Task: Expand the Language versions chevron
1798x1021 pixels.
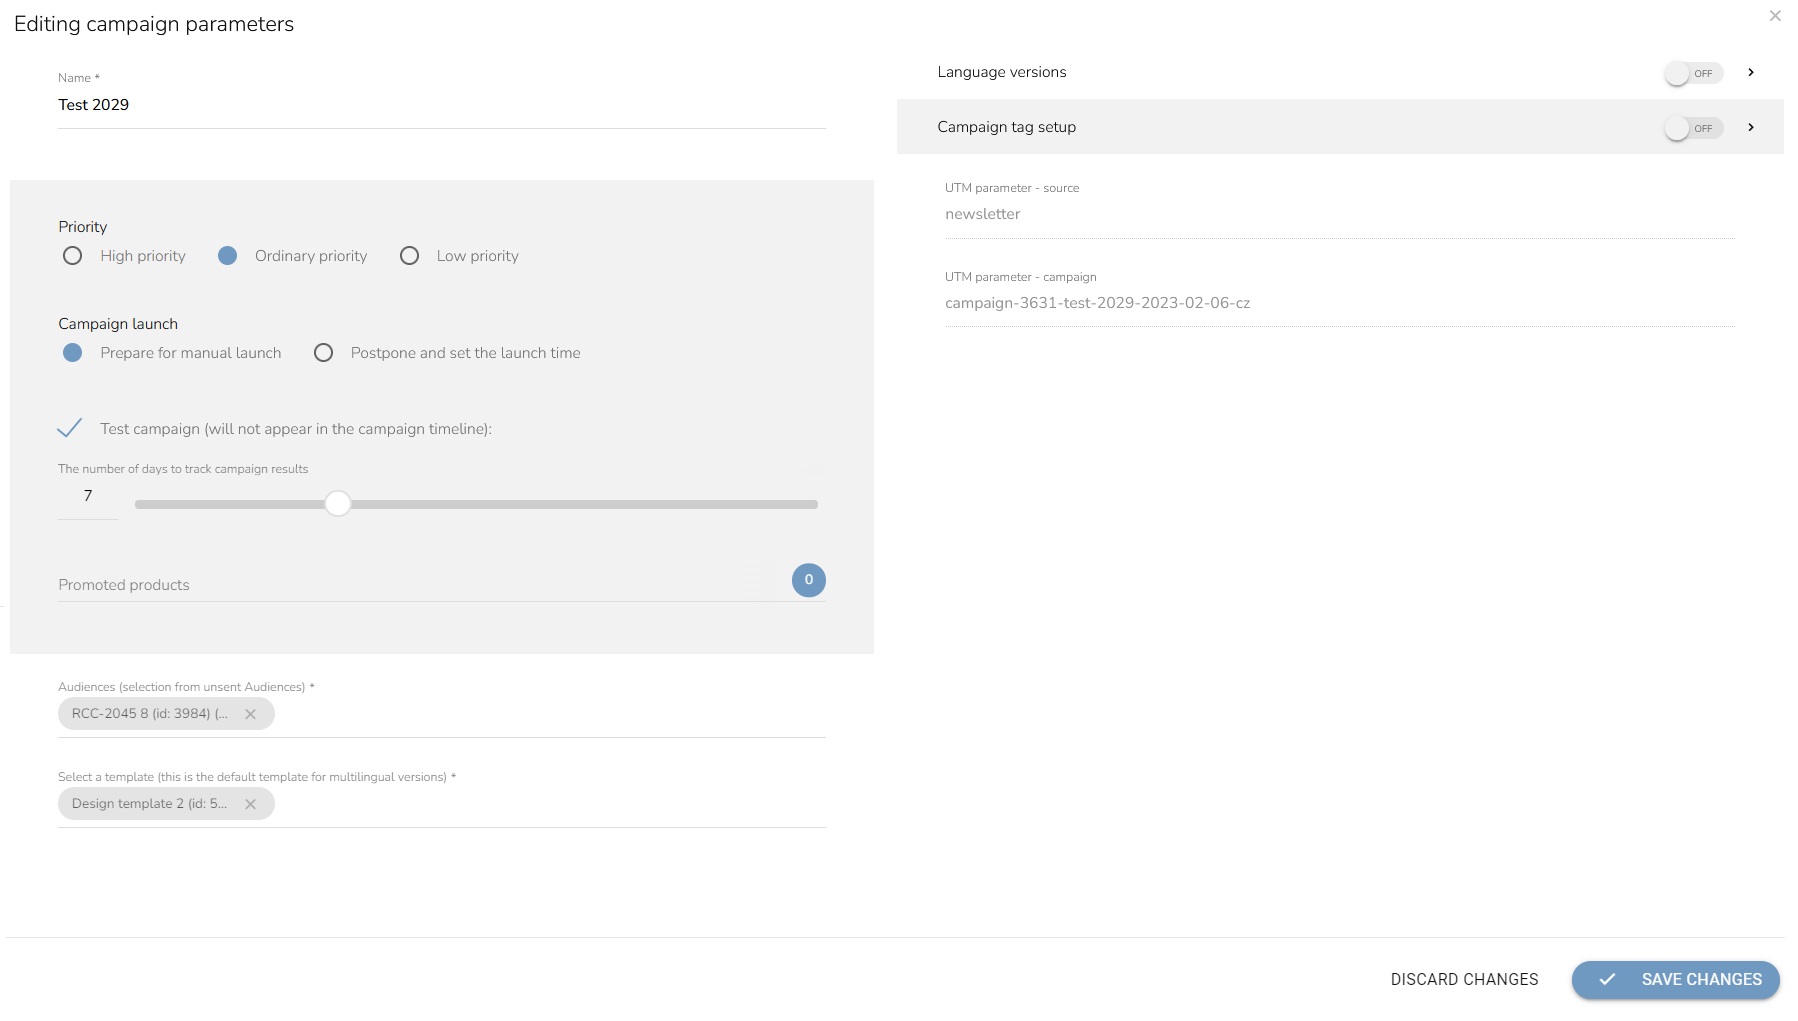Action: (1751, 72)
